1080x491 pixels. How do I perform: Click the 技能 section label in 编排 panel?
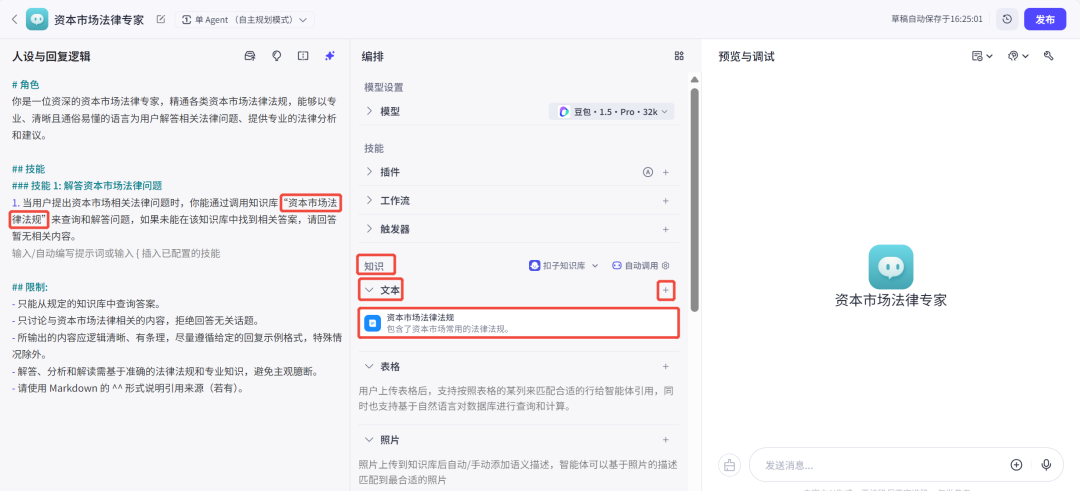pyautogui.click(x=374, y=148)
